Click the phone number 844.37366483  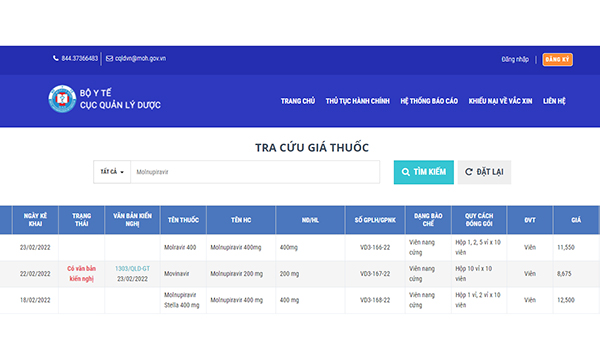pyautogui.click(x=80, y=59)
